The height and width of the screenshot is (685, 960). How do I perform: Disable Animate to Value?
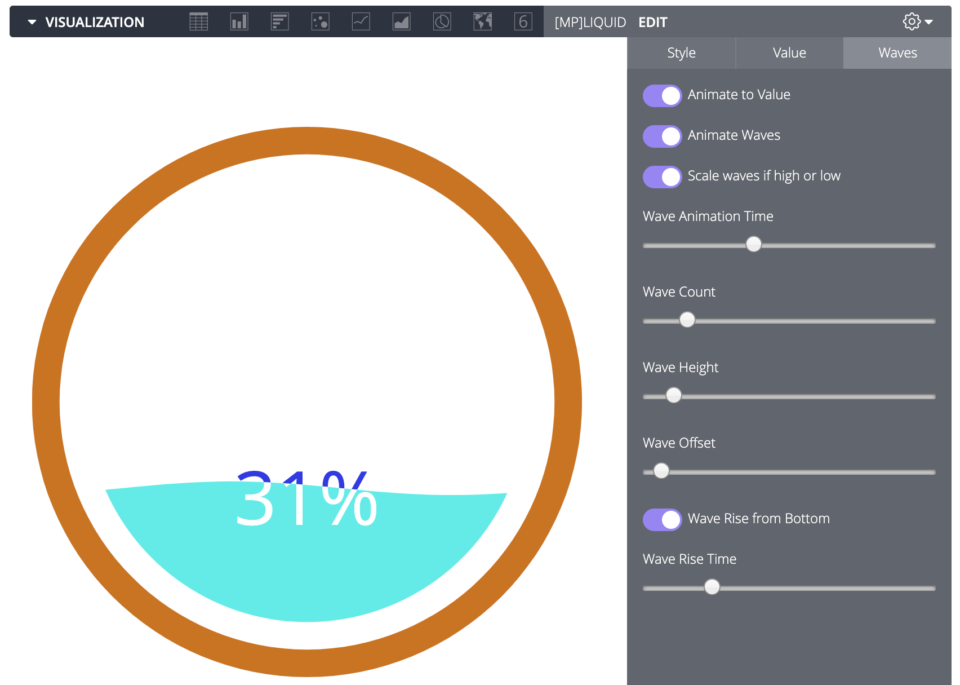tap(661, 95)
